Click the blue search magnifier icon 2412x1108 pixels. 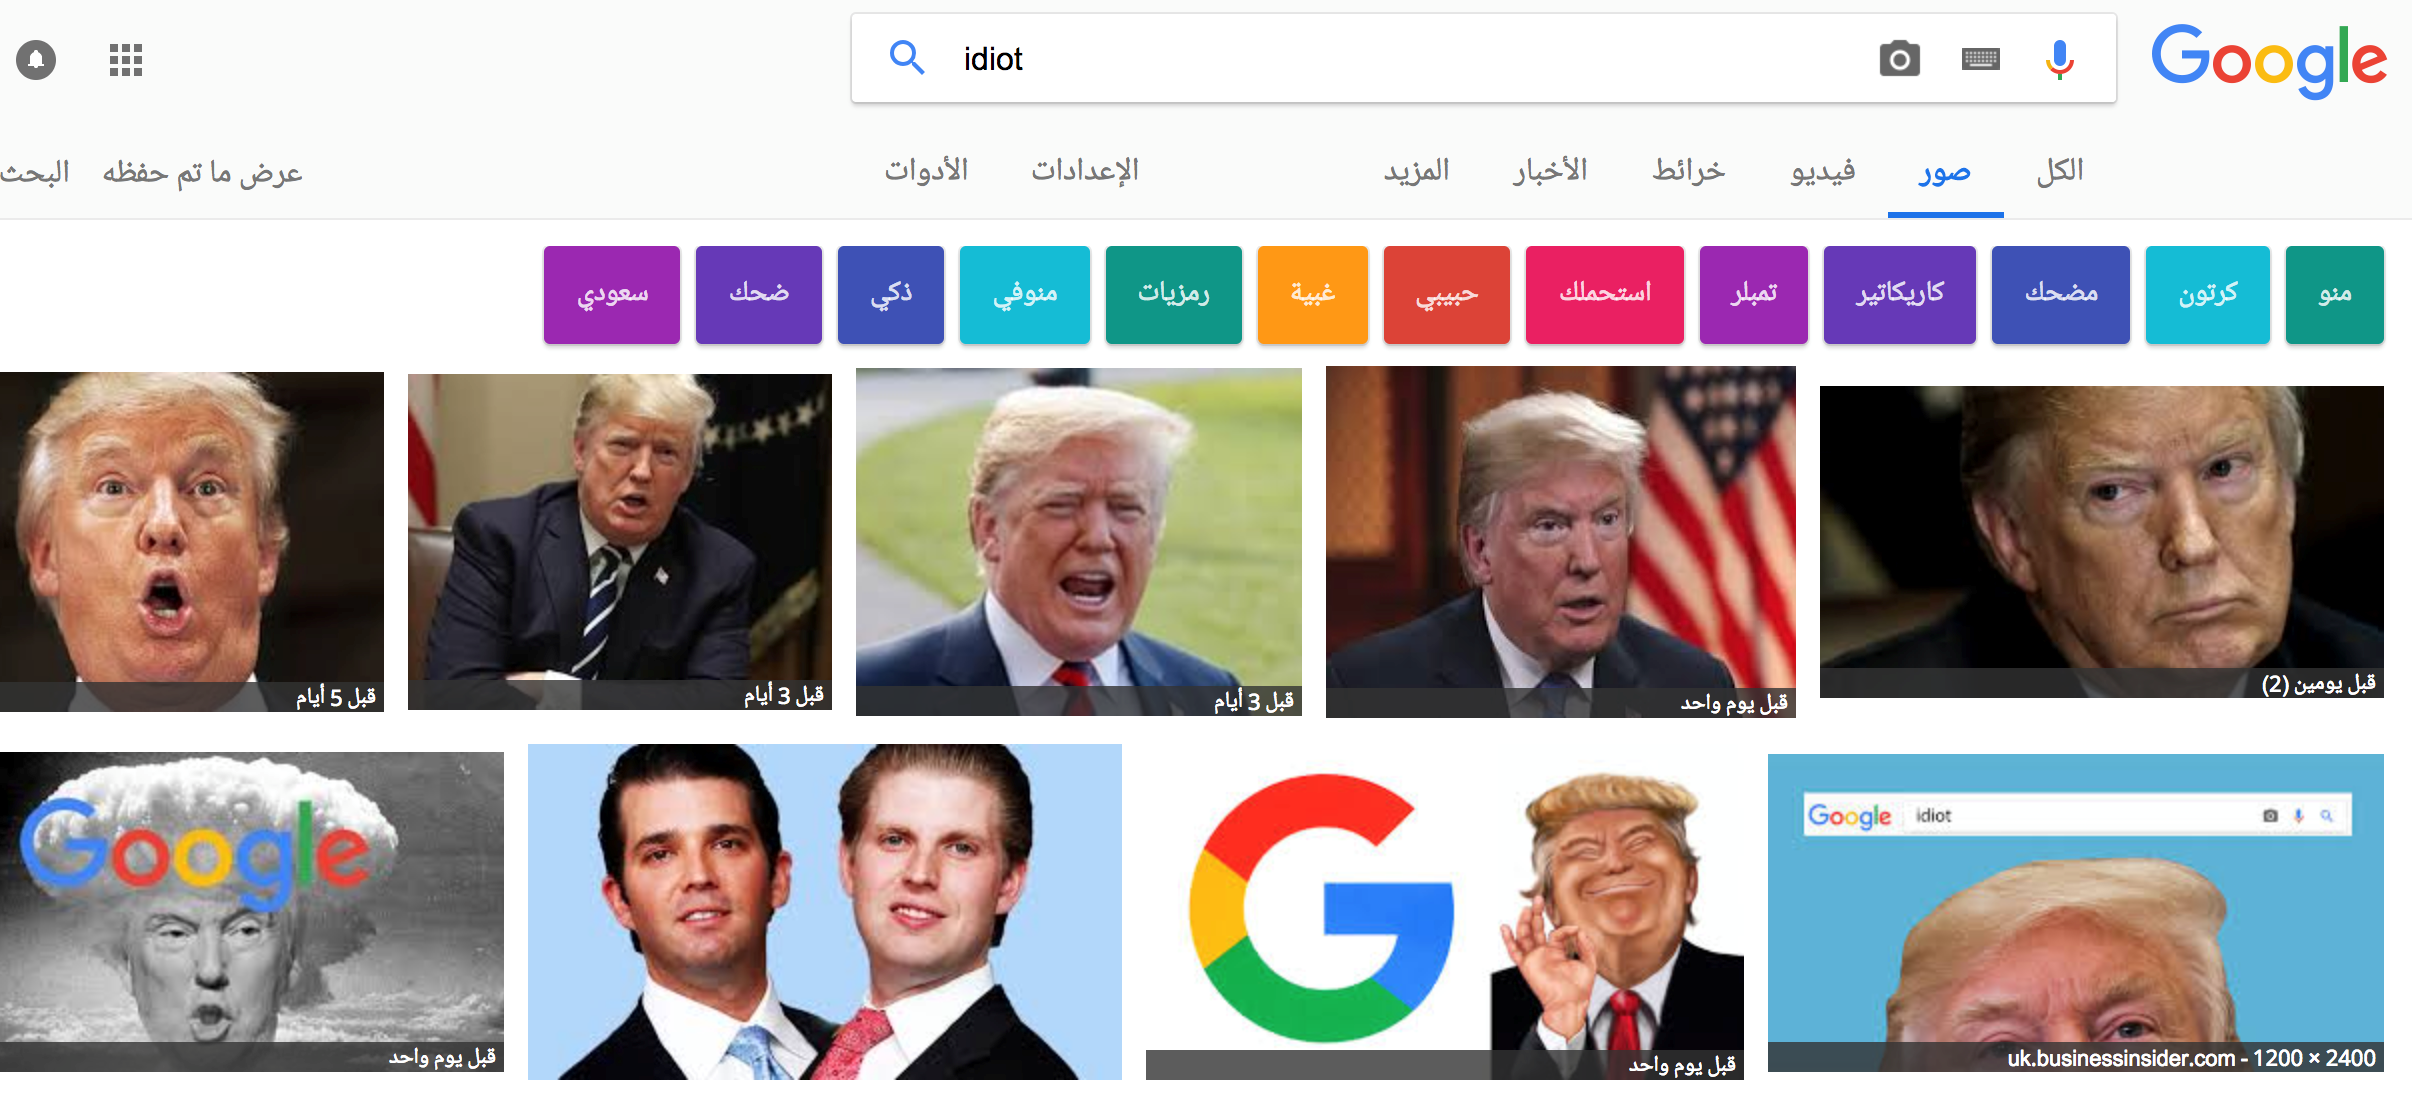pos(906,58)
